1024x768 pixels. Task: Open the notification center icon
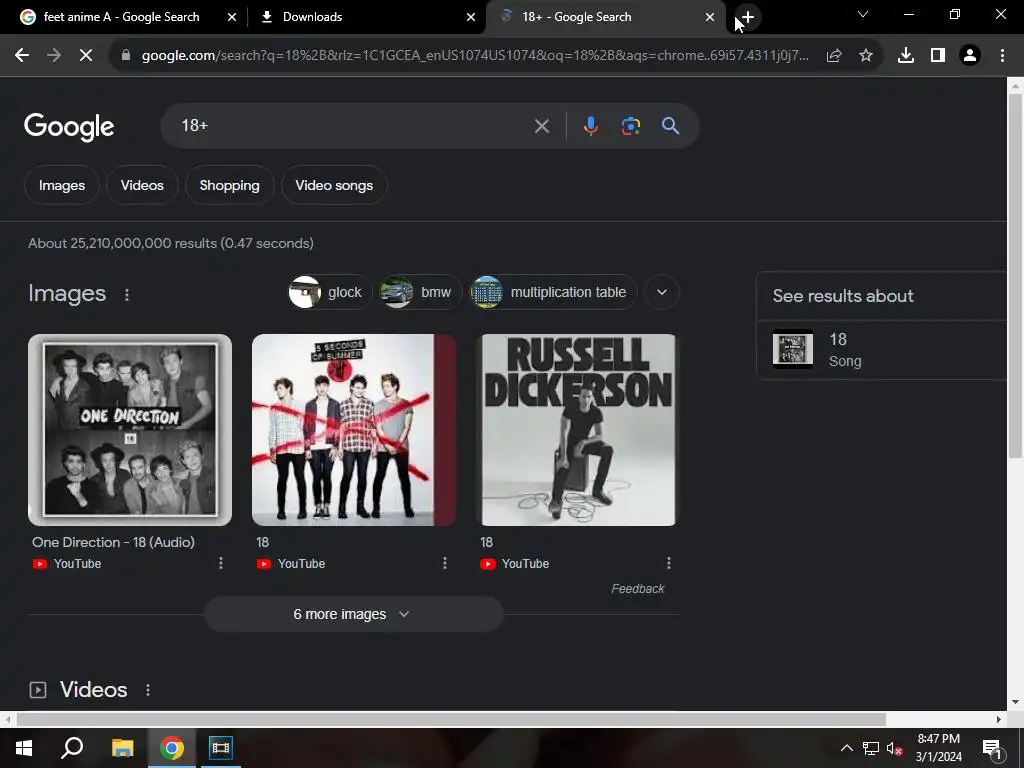pos(992,748)
